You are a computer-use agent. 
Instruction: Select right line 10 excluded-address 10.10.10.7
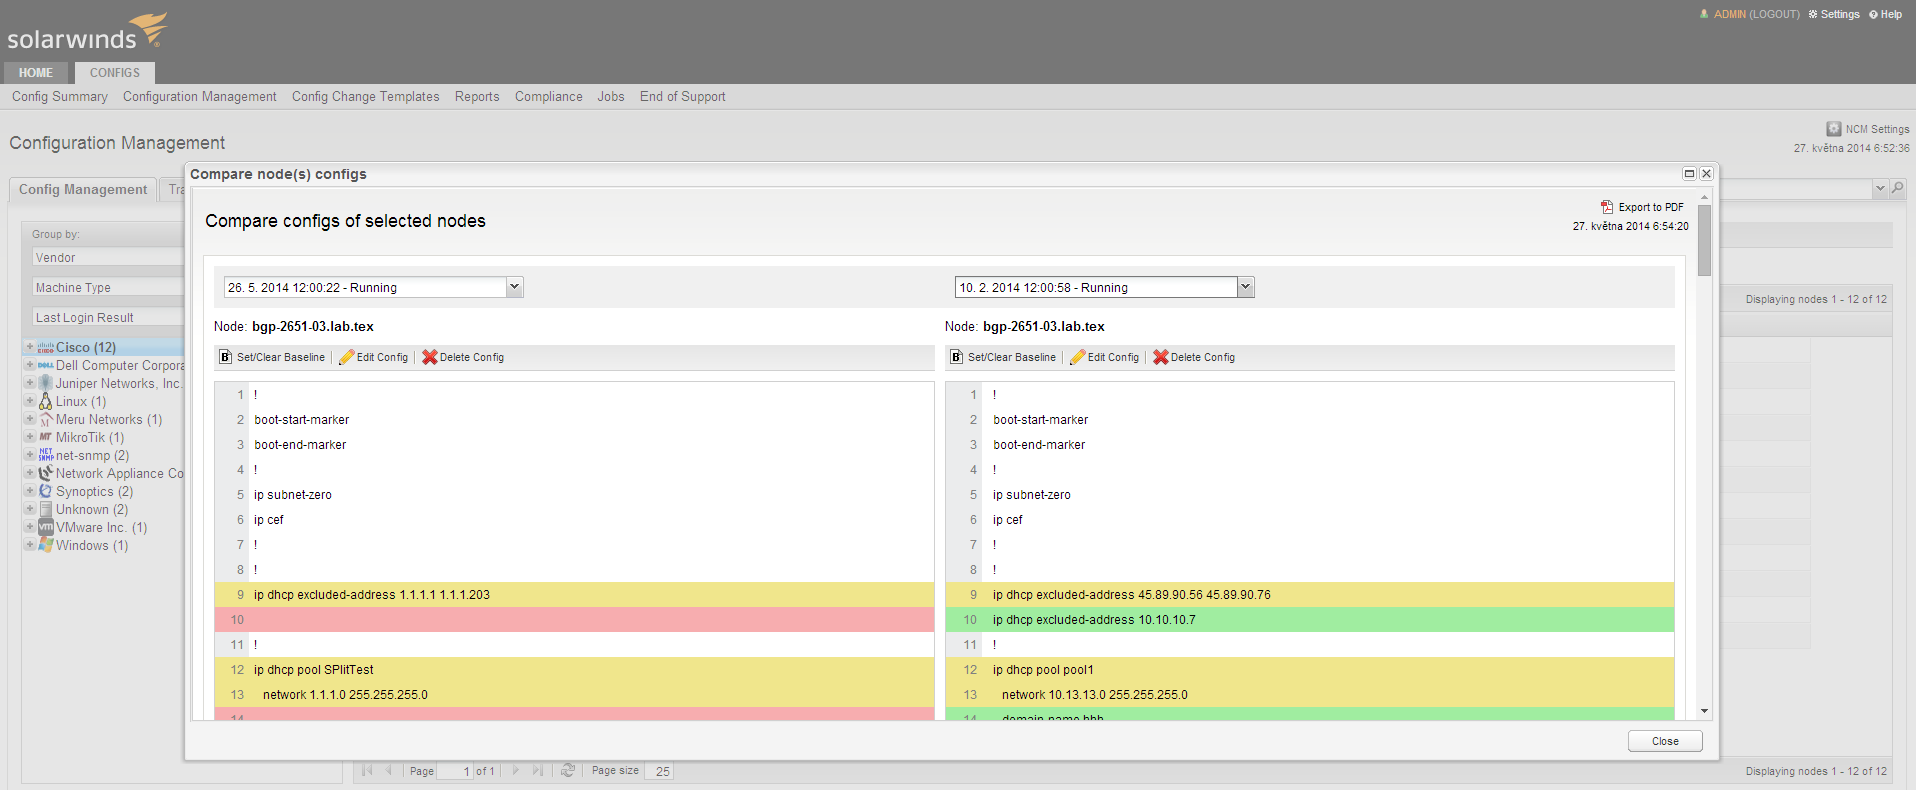(1310, 620)
